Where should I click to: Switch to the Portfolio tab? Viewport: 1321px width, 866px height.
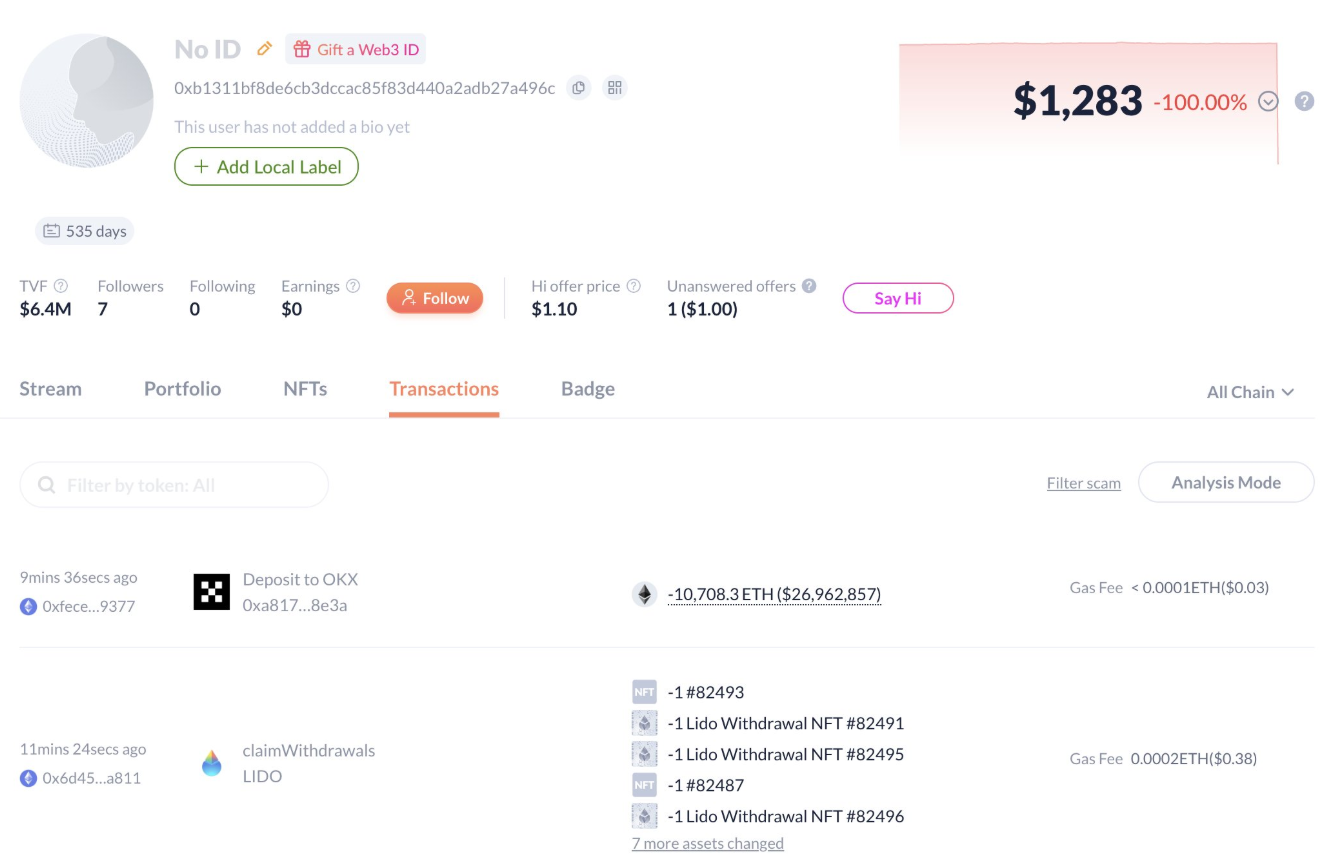tap(182, 389)
